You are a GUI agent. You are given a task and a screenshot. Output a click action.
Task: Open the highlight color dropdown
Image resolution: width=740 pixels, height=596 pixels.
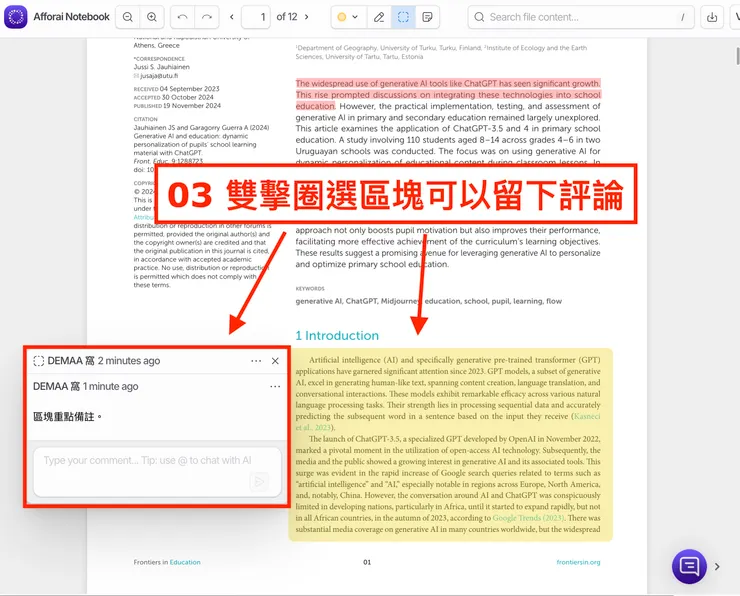pyautogui.click(x=348, y=17)
